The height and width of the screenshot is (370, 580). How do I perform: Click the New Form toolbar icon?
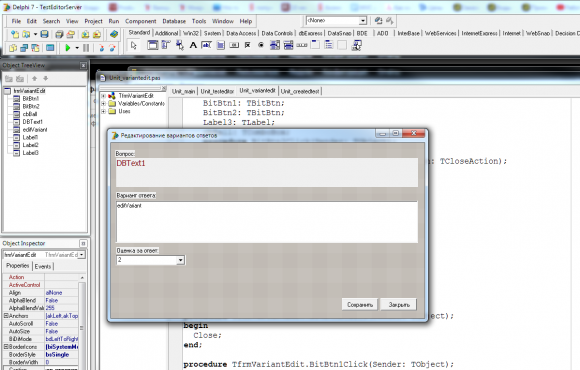coord(50,48)
